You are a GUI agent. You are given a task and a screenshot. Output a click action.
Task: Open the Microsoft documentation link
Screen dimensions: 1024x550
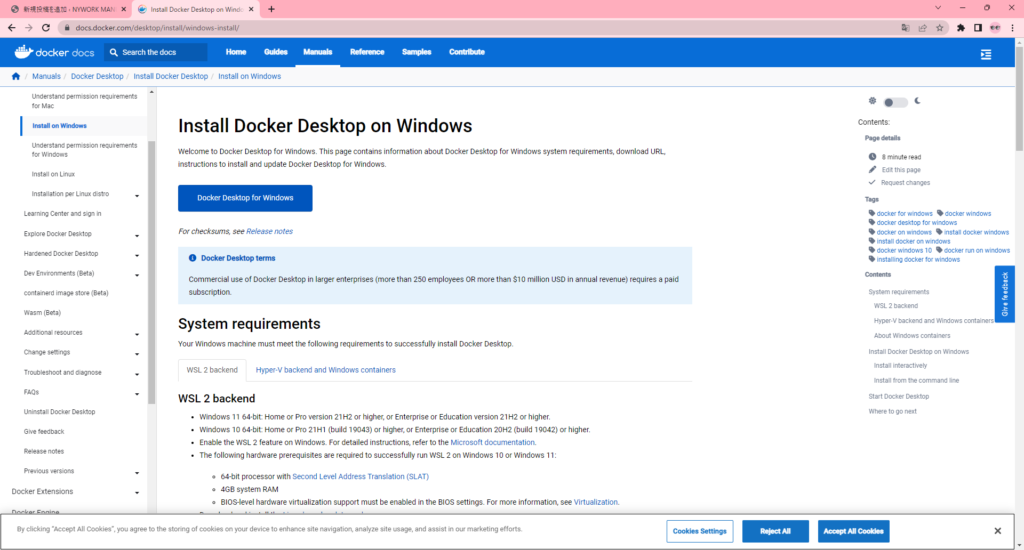492,442
